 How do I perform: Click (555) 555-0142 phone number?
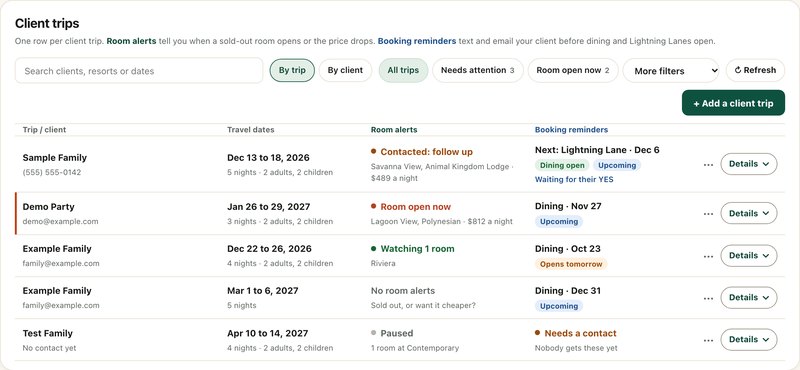pyautogui.click(x=52, y=172)
